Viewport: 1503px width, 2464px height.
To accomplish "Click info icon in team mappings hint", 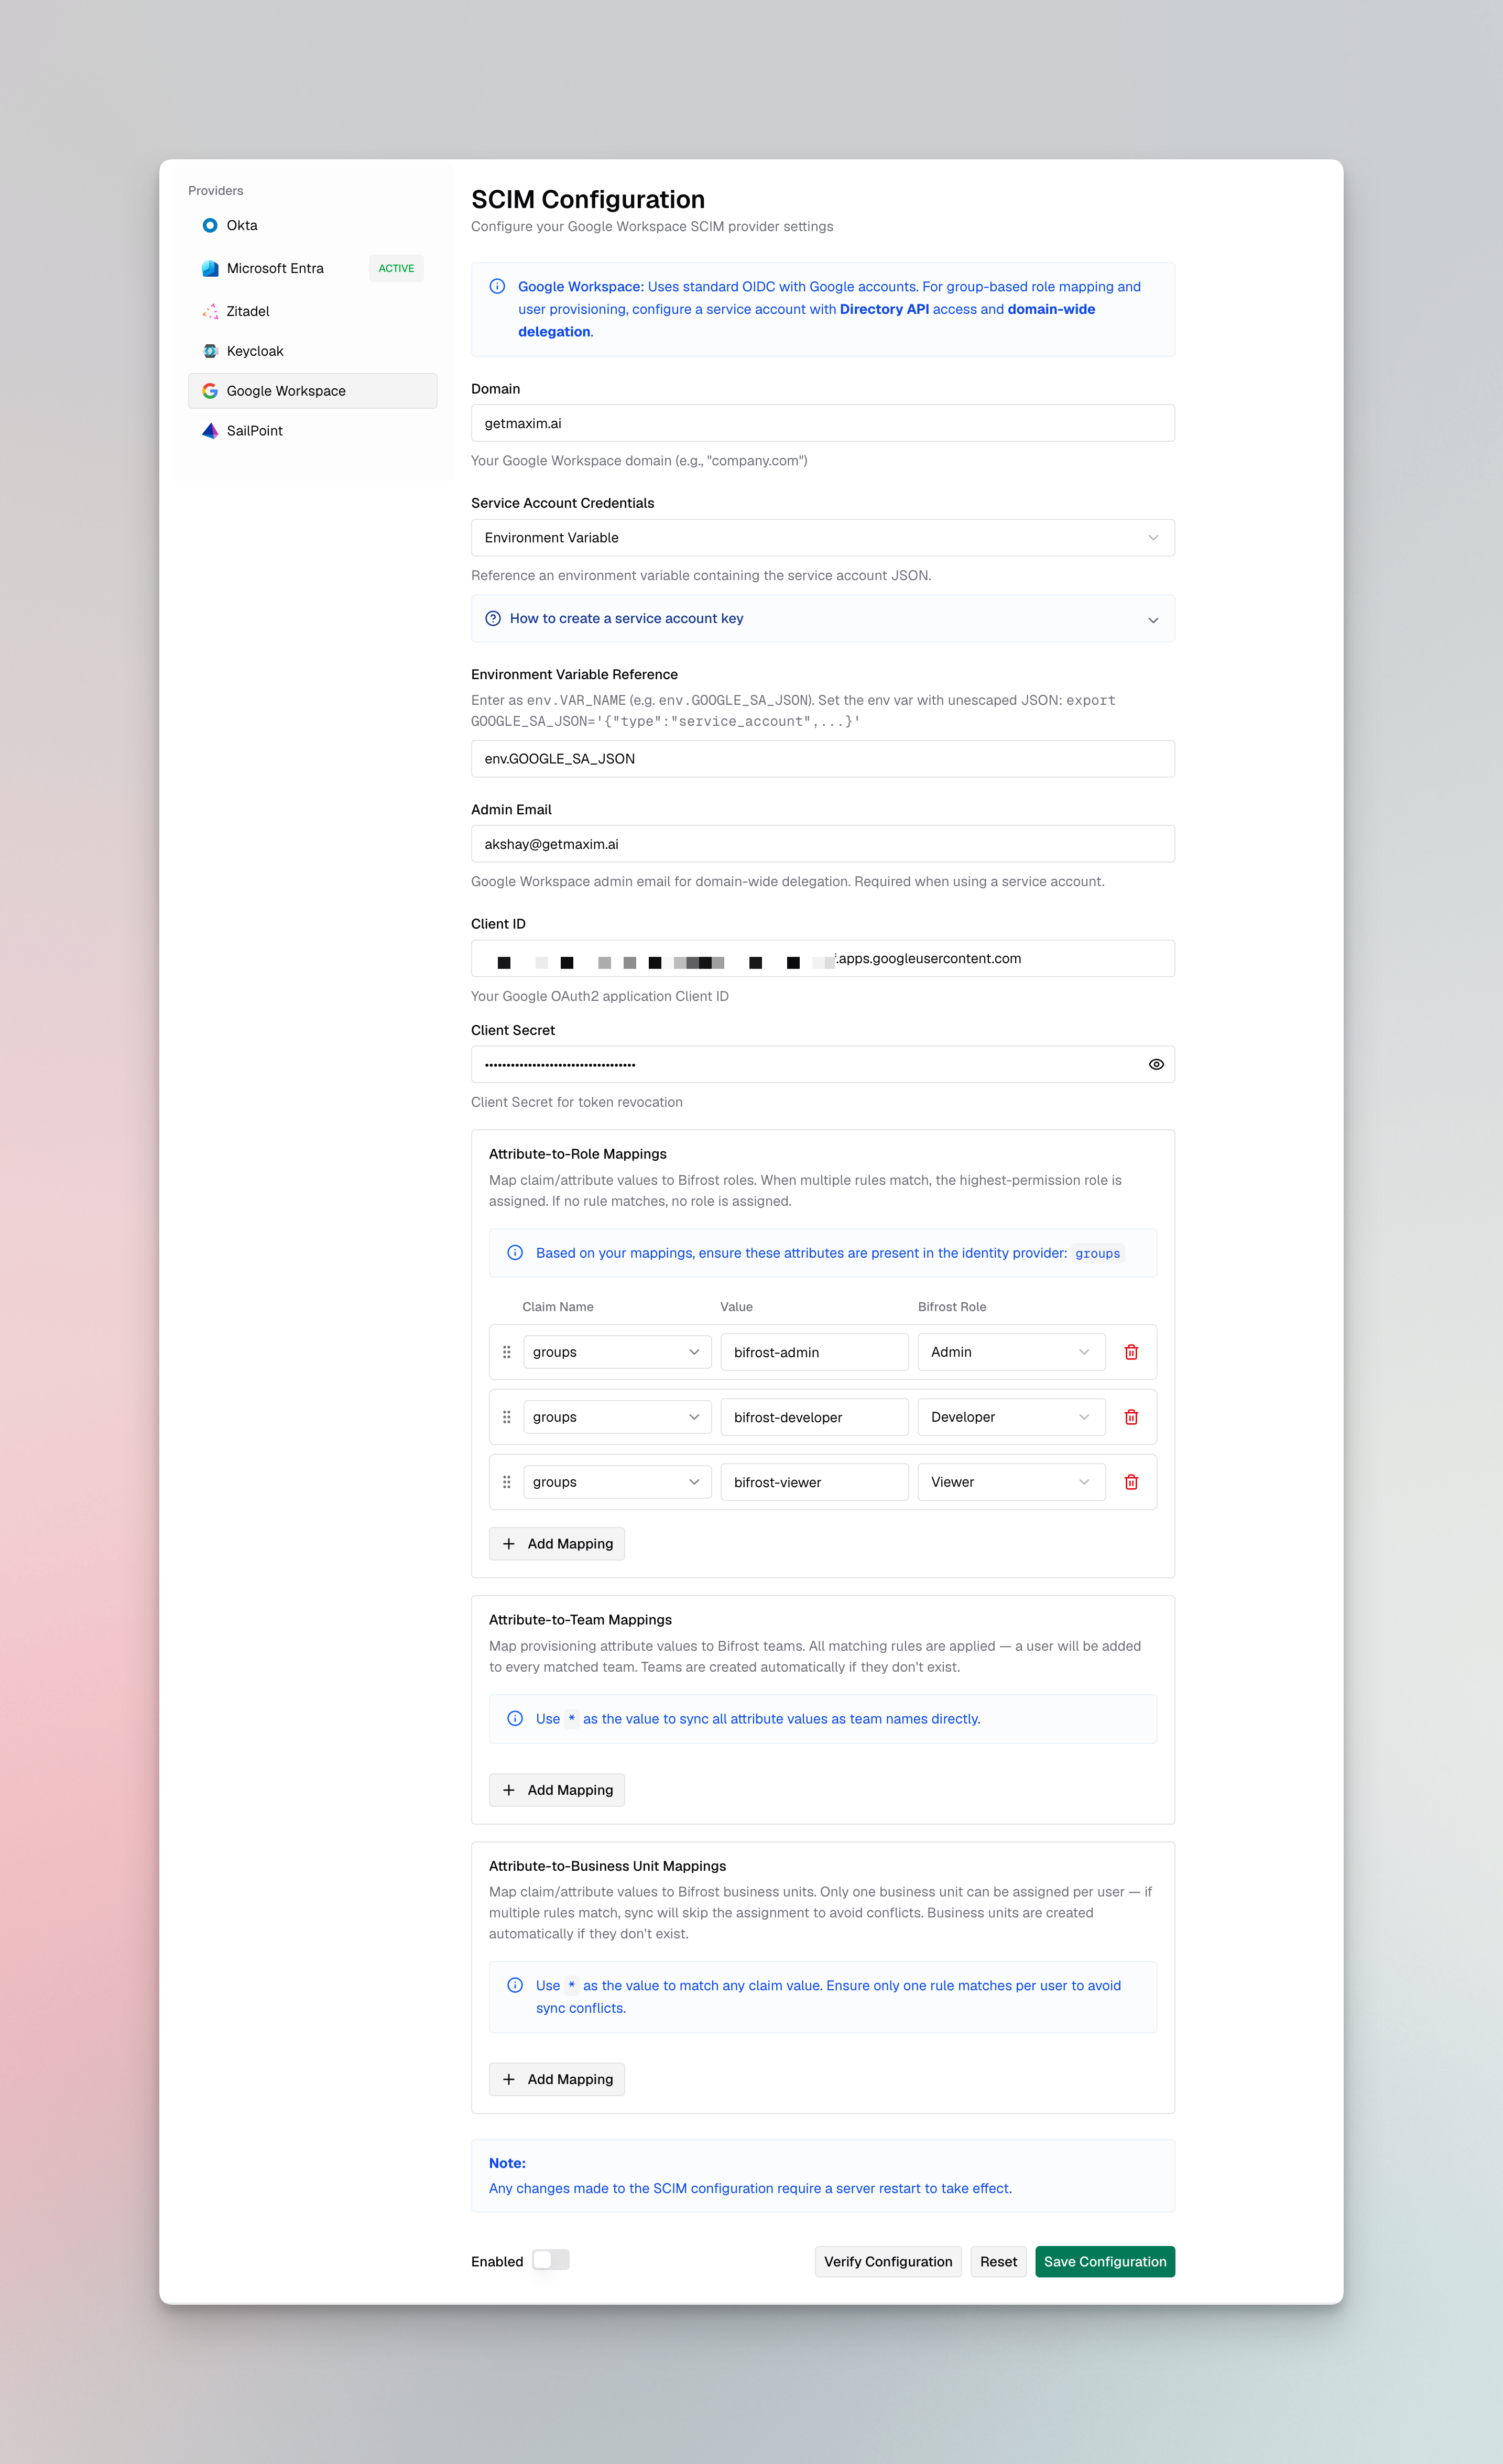I will point(515,1719).
